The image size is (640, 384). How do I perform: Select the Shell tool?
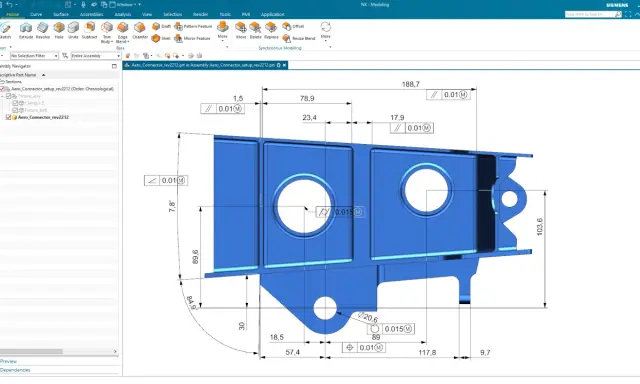(x=161, y=38)
